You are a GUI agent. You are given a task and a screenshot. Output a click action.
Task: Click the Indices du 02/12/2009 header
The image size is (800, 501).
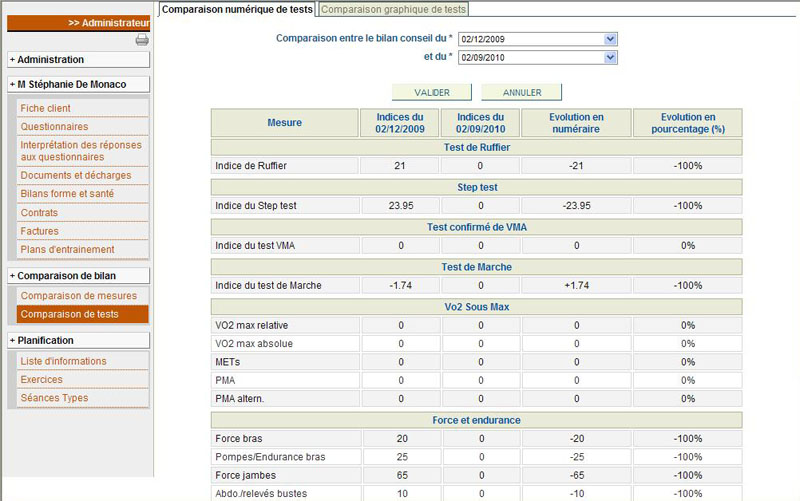[x=399, y=122]
